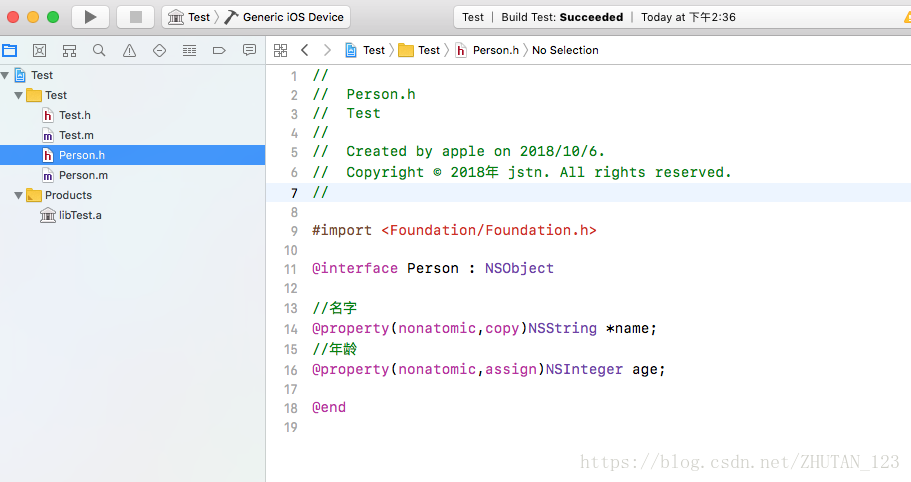The image size is (911, 482).
Task: Open the No Selection symbol menu
Action: click(x=565, y=51)
